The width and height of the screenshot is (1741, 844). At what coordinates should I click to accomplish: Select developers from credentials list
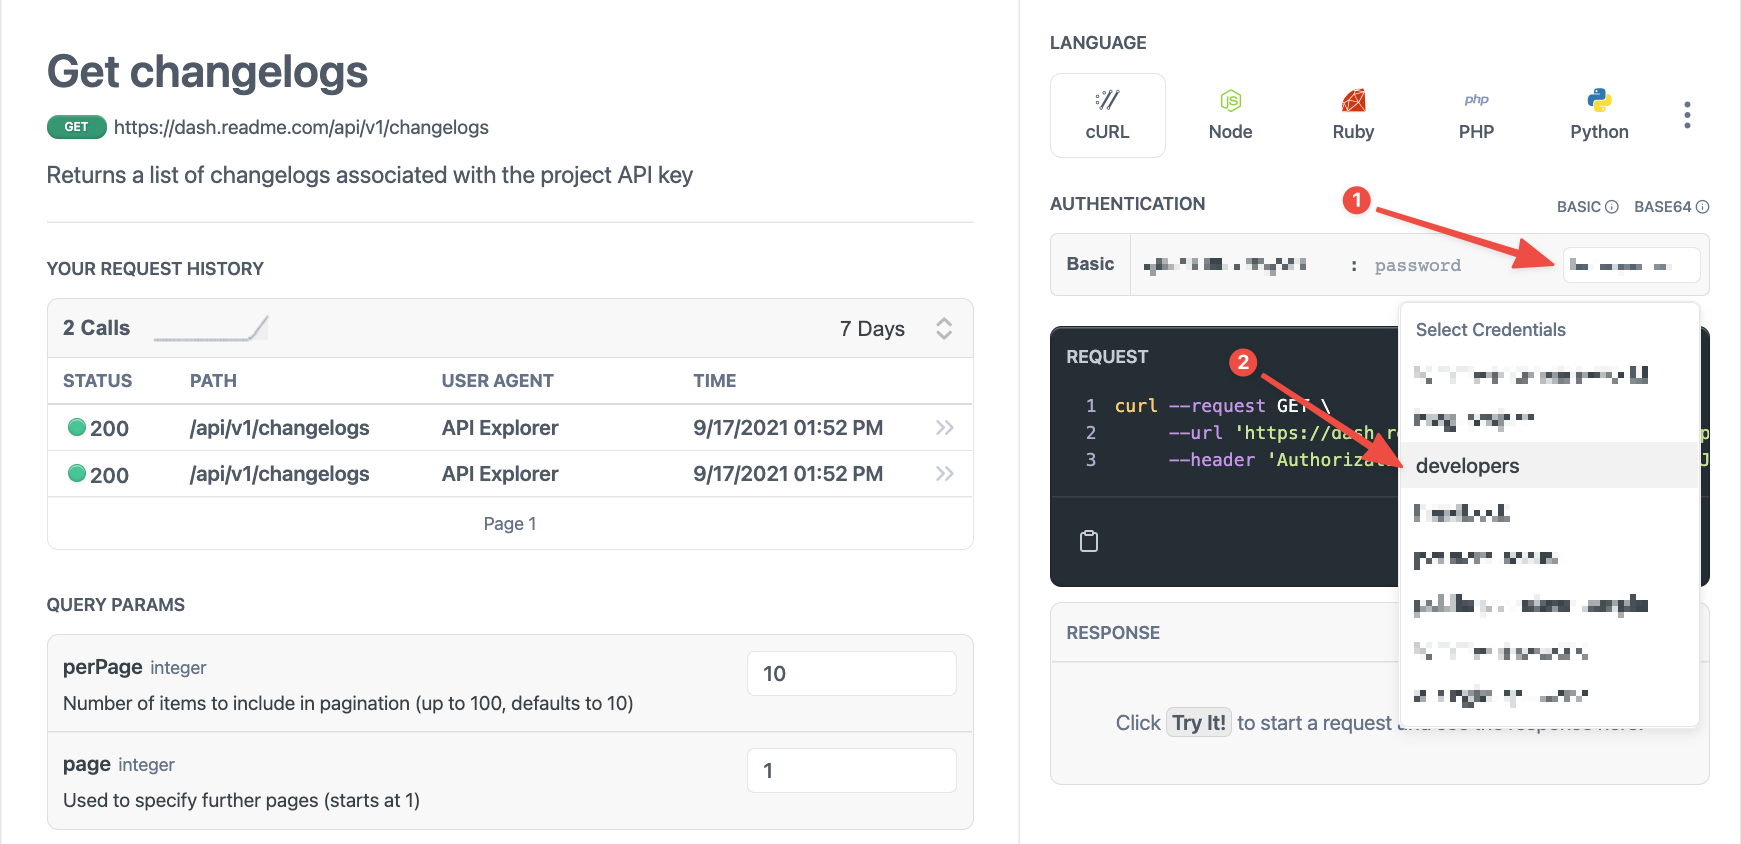point(1549,466)
